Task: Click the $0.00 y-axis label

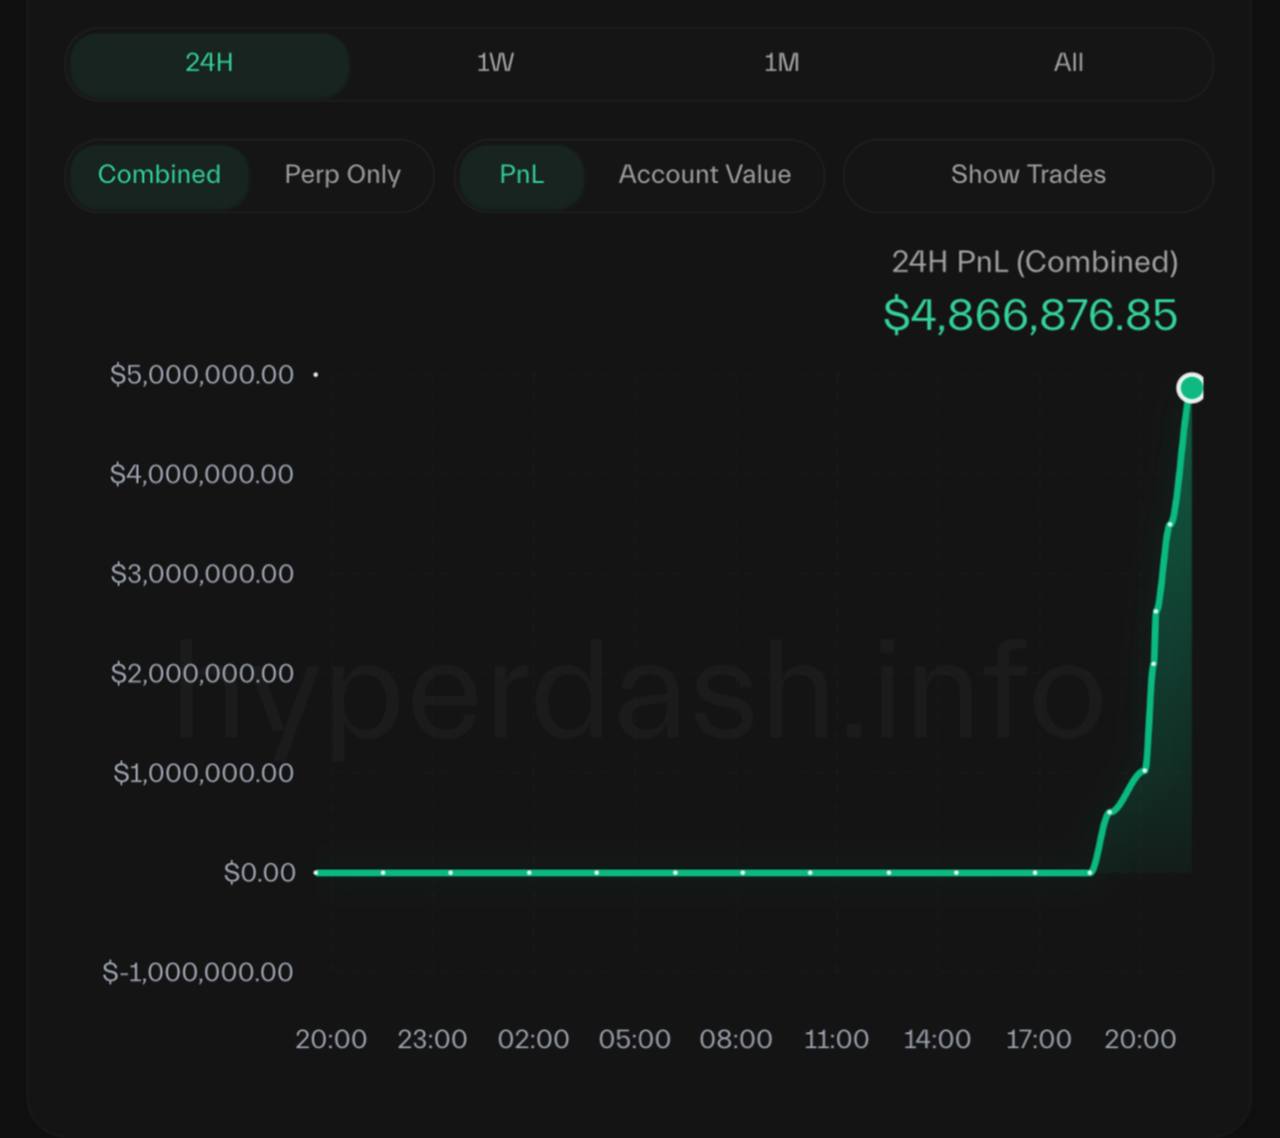Action: point(259,873)
